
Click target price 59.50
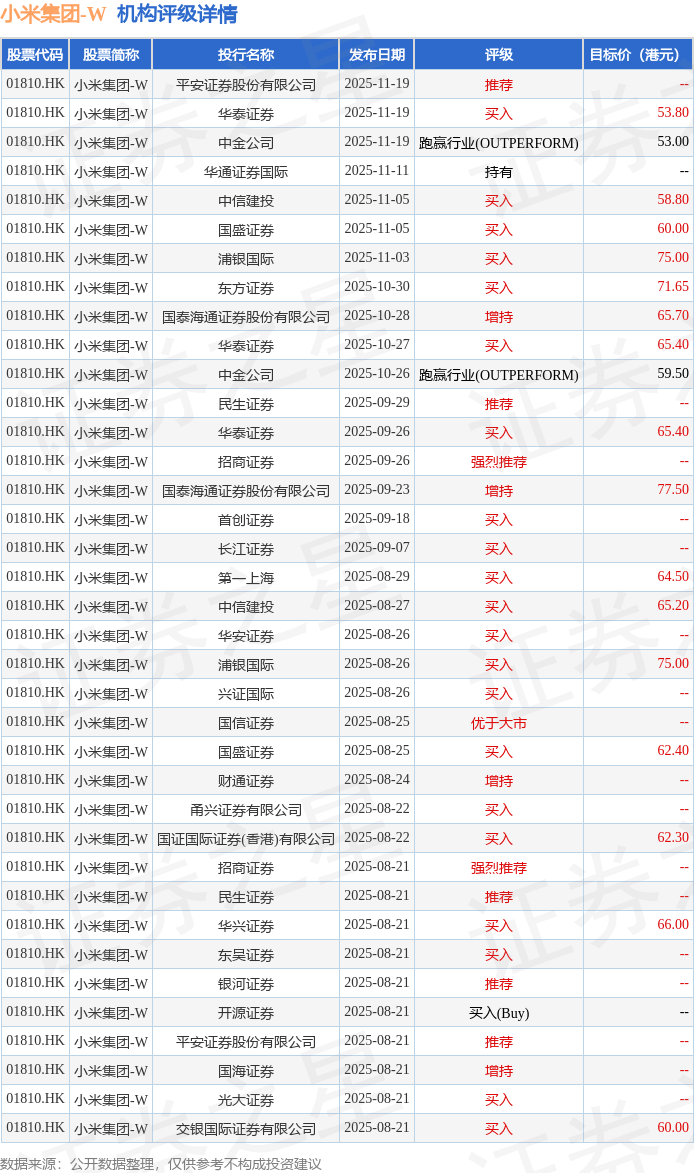pos(672,374)
